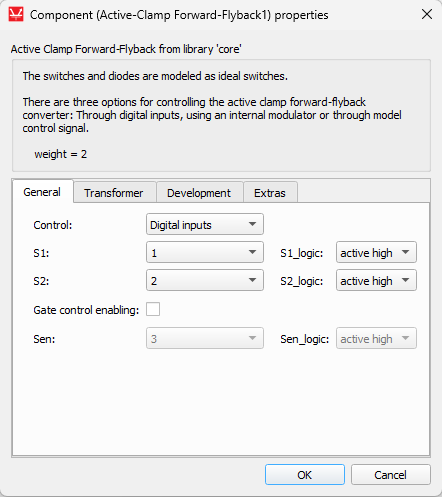Click the component description text box
This screenshot has height=497, width=442.
[221, 115]
